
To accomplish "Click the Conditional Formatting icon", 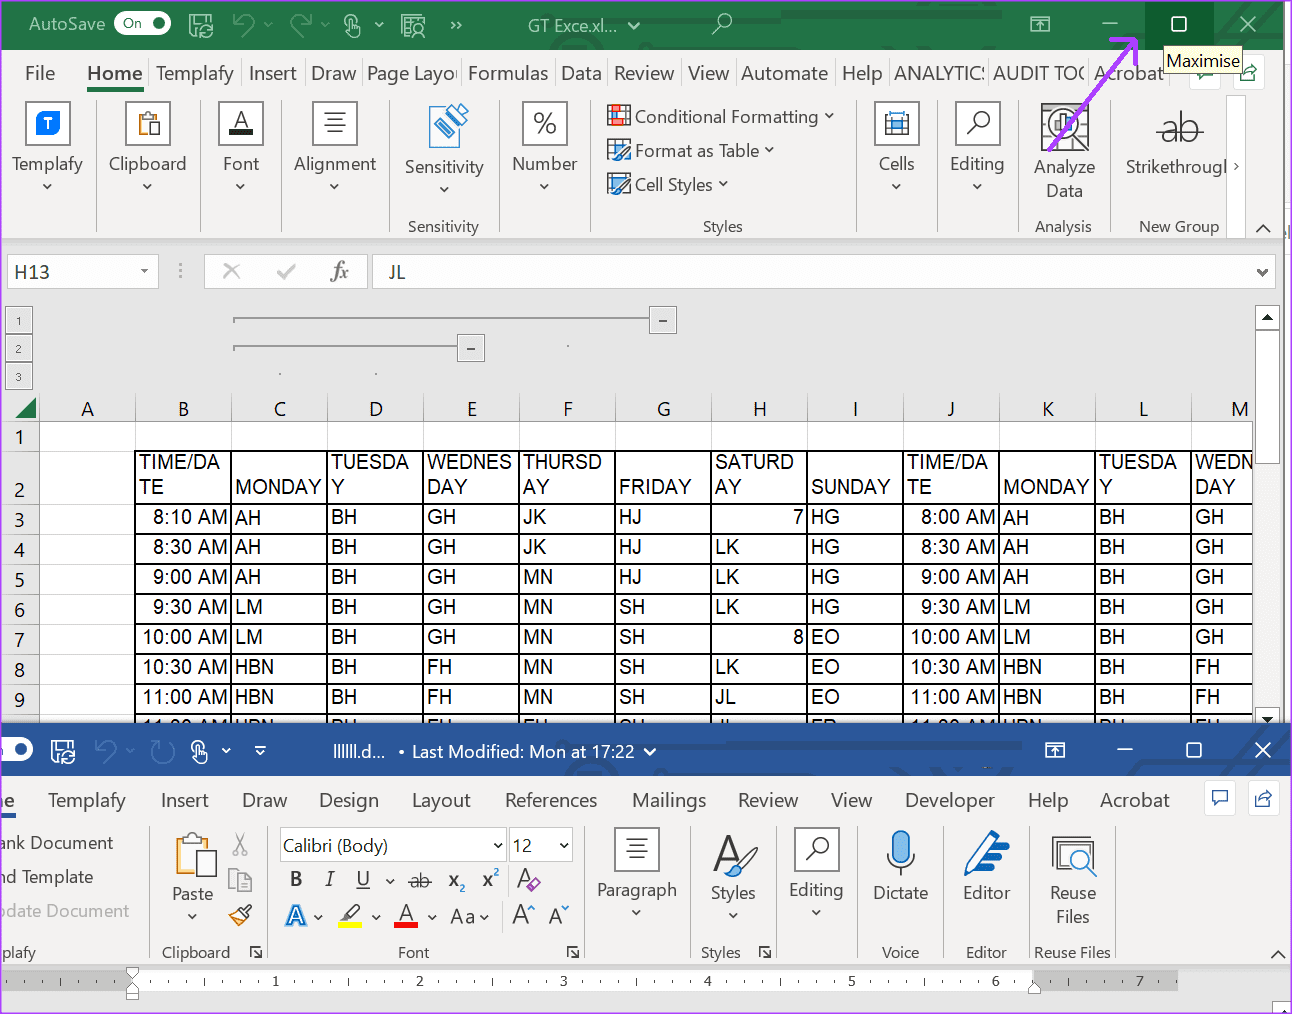I will (x=618, y=115).
